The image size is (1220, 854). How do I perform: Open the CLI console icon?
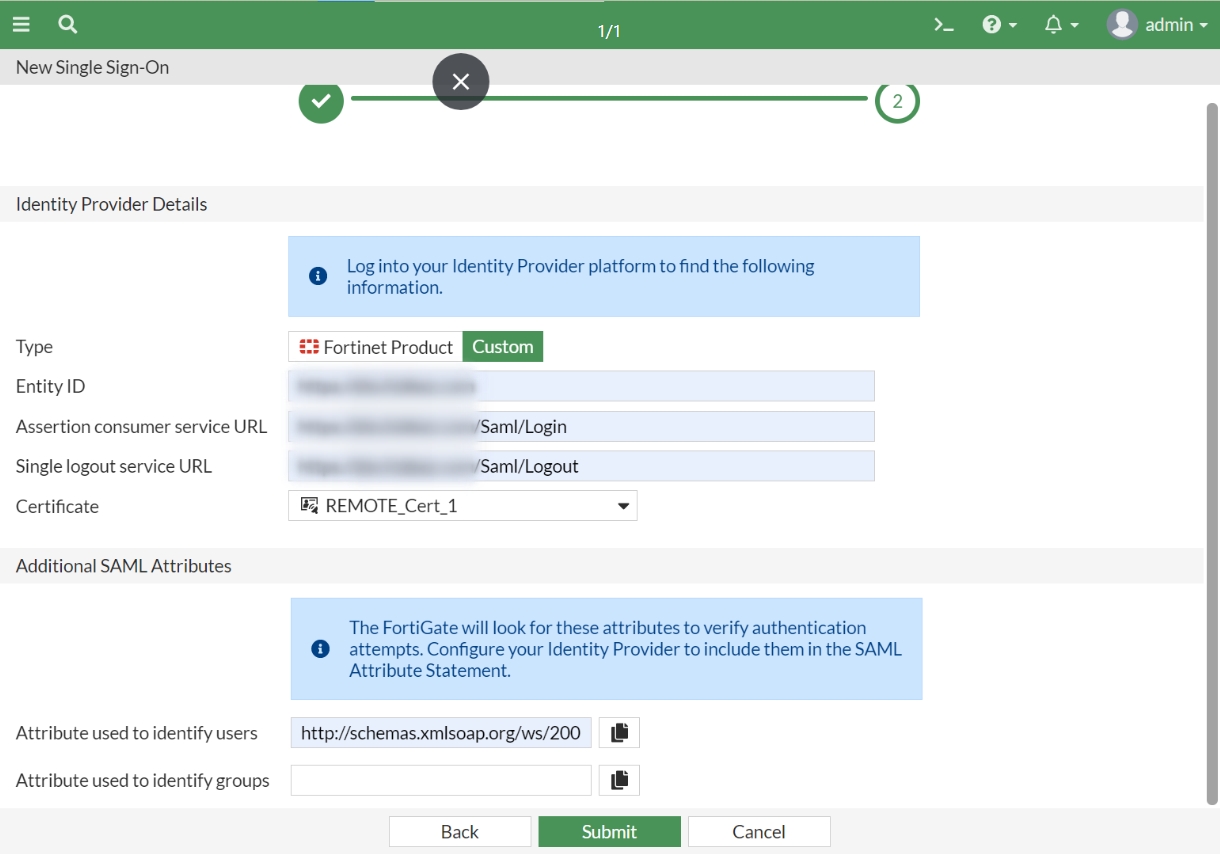pyautogui.click(x=943, y=25)
